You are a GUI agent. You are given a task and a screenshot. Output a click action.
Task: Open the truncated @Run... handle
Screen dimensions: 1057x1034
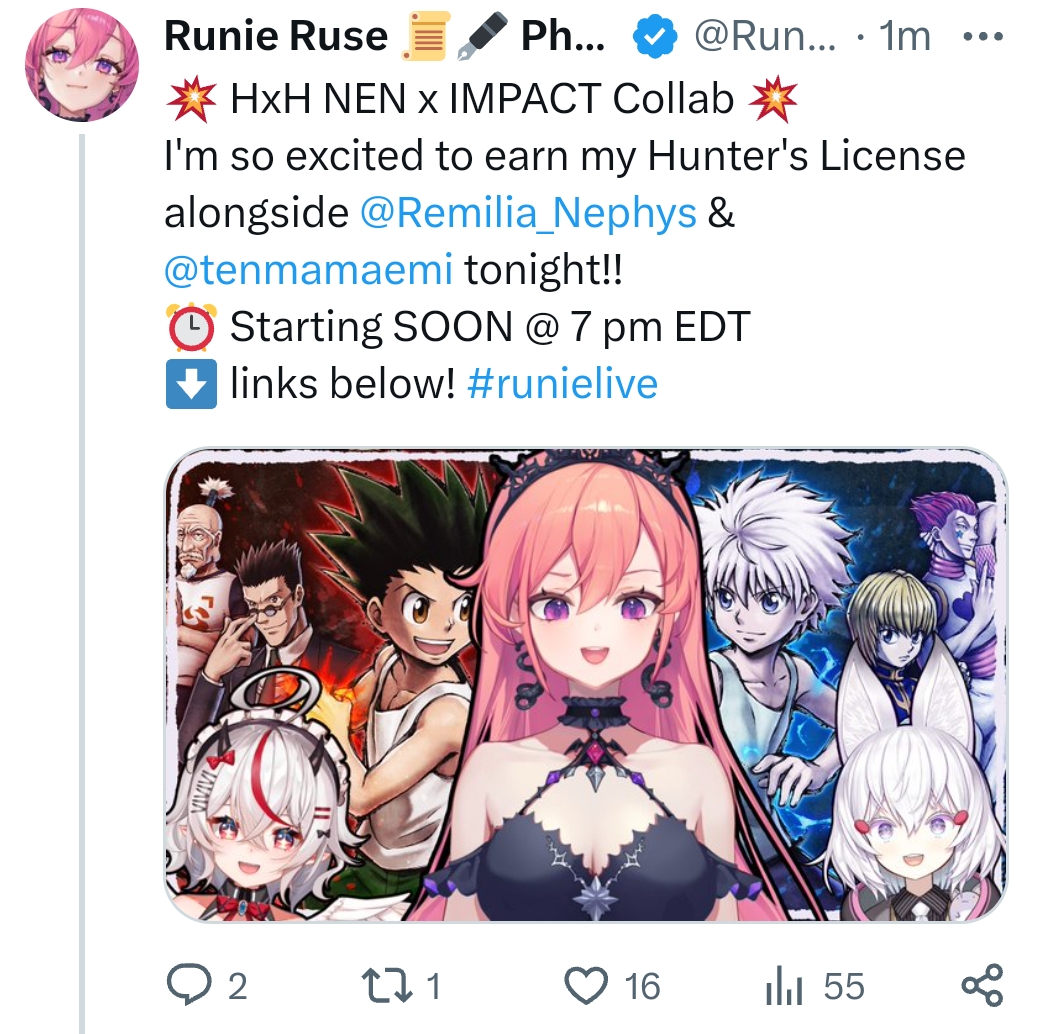[x=764, y=36]
